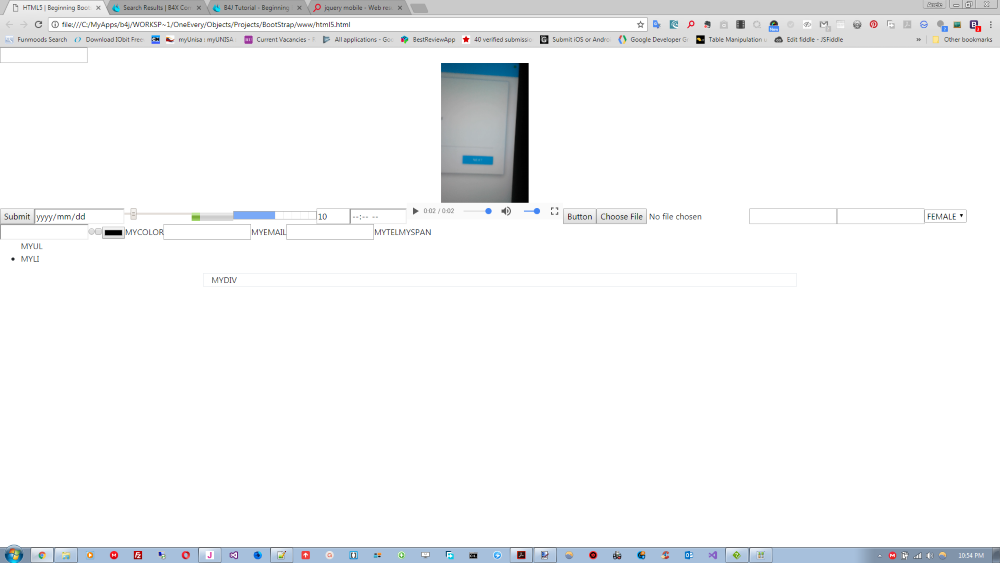Open Adobe Reader from the taskbar
This screenshot has height=563, width=1000.
521,555
